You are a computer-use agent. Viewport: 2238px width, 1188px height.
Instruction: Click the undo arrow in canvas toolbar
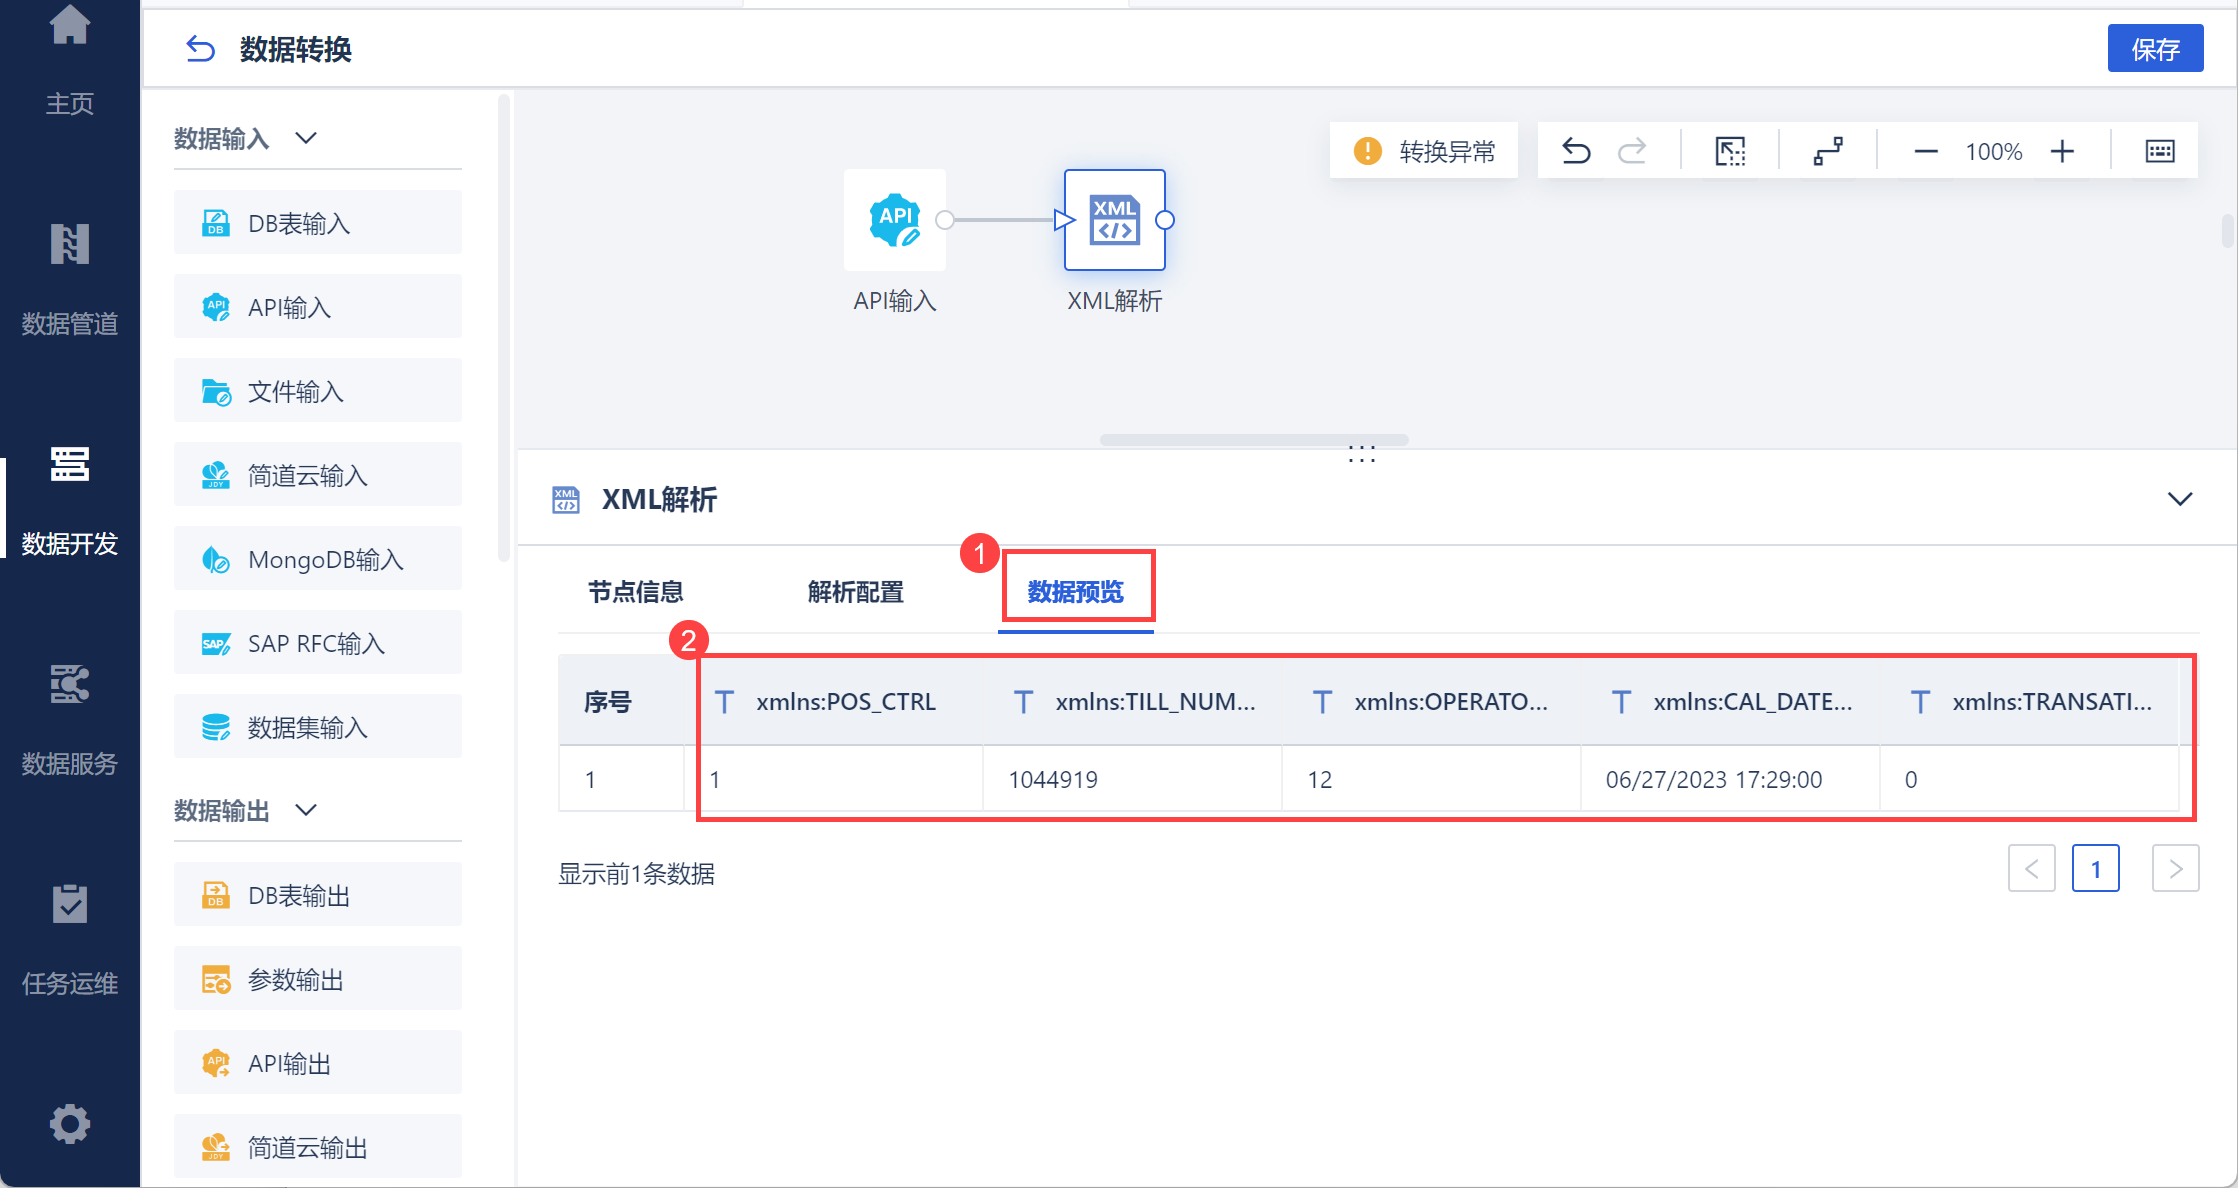tap(1576, 151)
